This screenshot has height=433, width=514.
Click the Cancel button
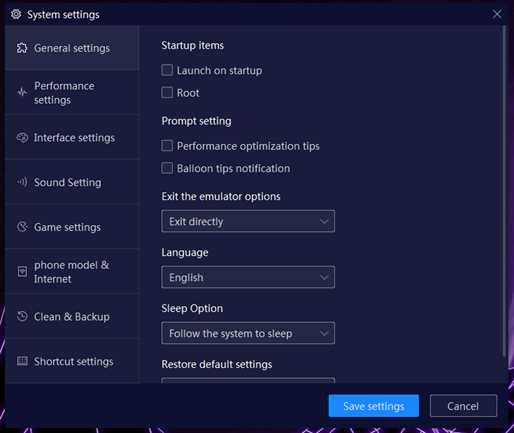[x=463, y=406]
